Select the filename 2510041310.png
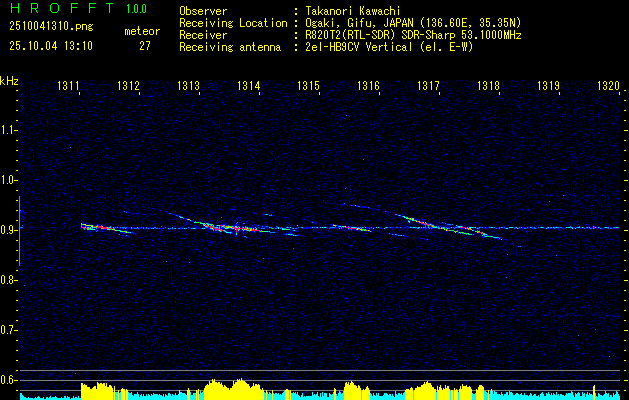629x400 pixels. coord(51,26)
